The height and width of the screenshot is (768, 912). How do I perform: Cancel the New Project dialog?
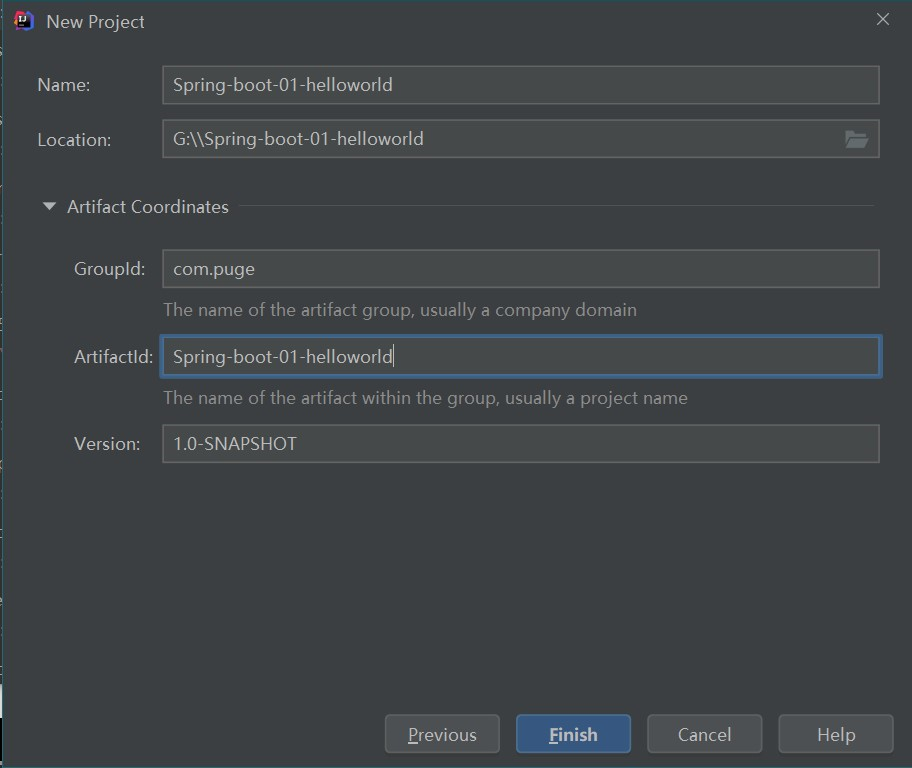(704, 734)
